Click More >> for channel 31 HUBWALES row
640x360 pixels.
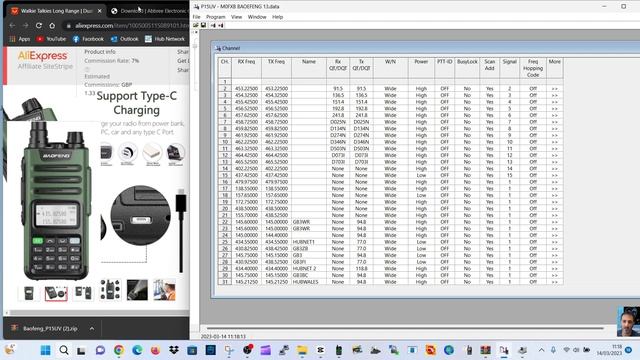pyautogui.click(x=554, y=282)
